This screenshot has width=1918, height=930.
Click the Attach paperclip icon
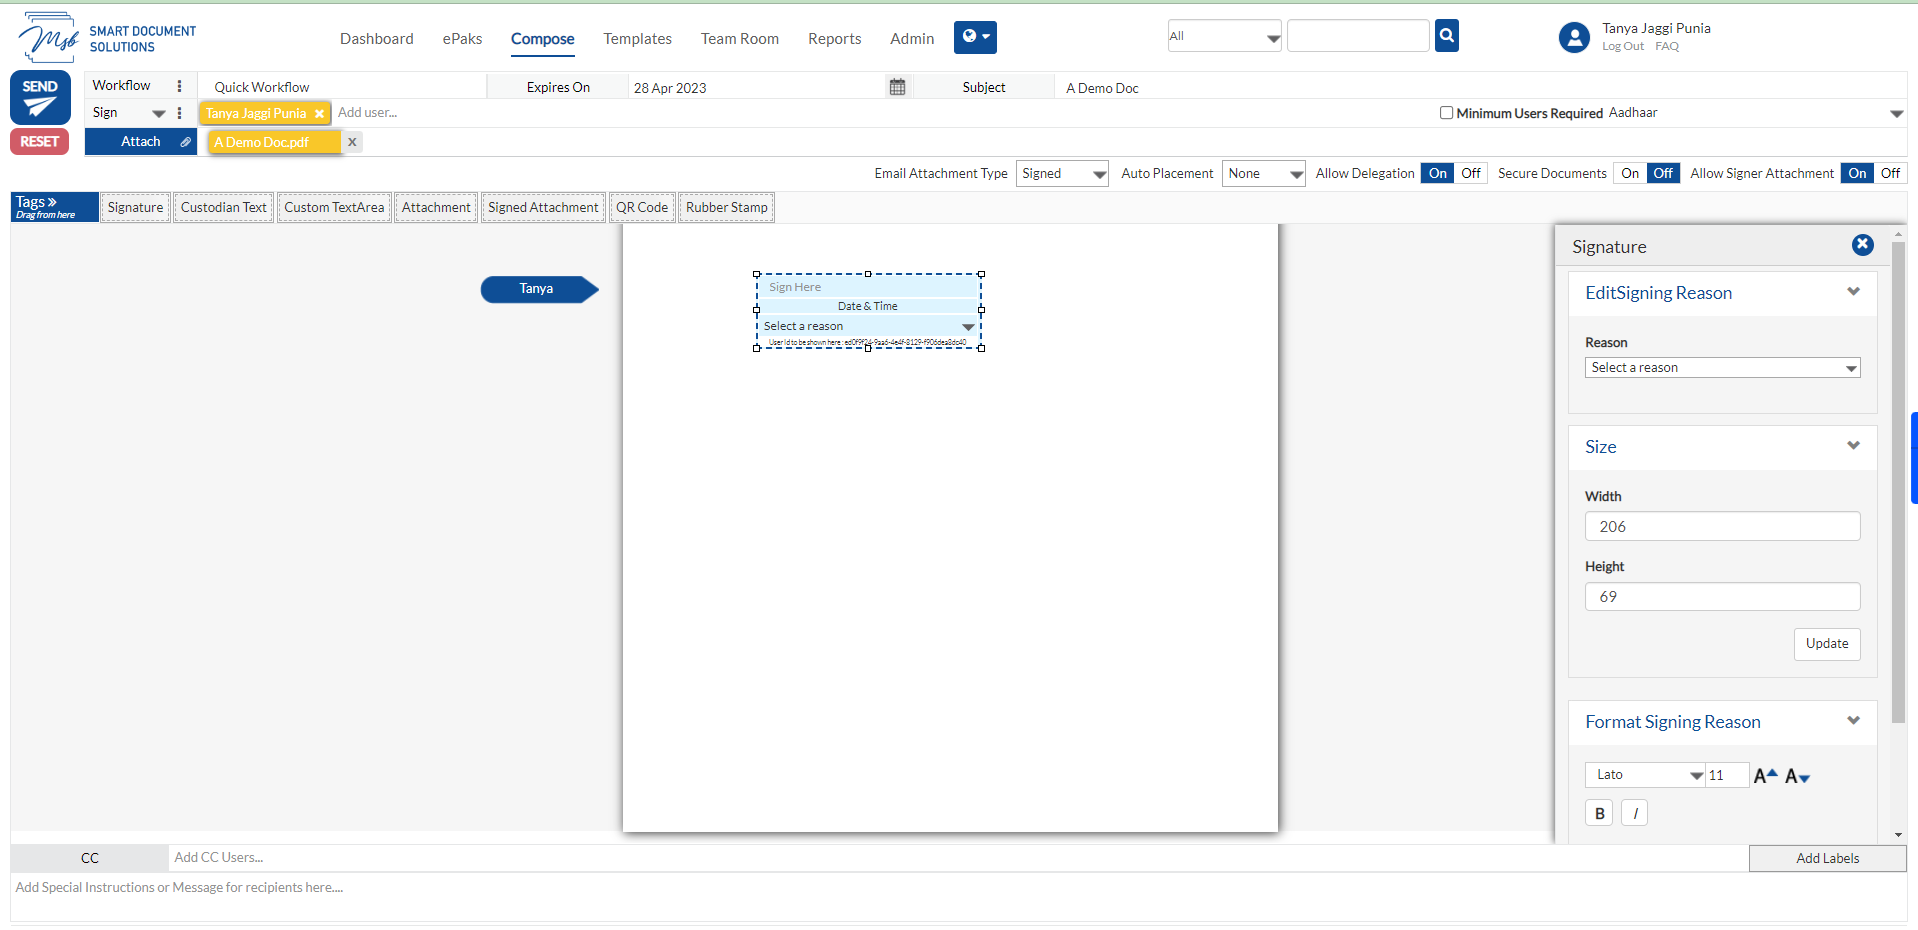tap(185, 142)
